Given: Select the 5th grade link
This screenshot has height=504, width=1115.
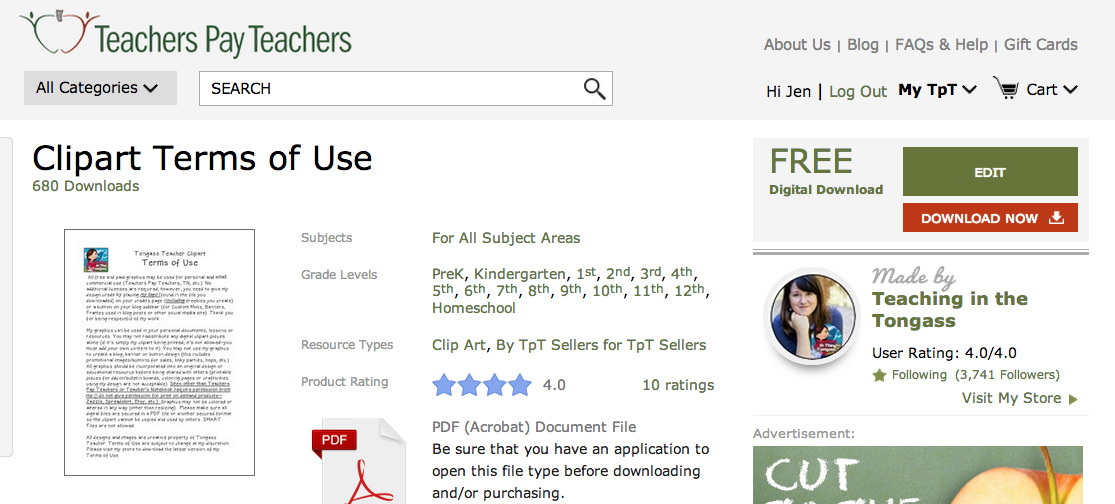Looking at the screenshot, I should click(x=442, y=290).
